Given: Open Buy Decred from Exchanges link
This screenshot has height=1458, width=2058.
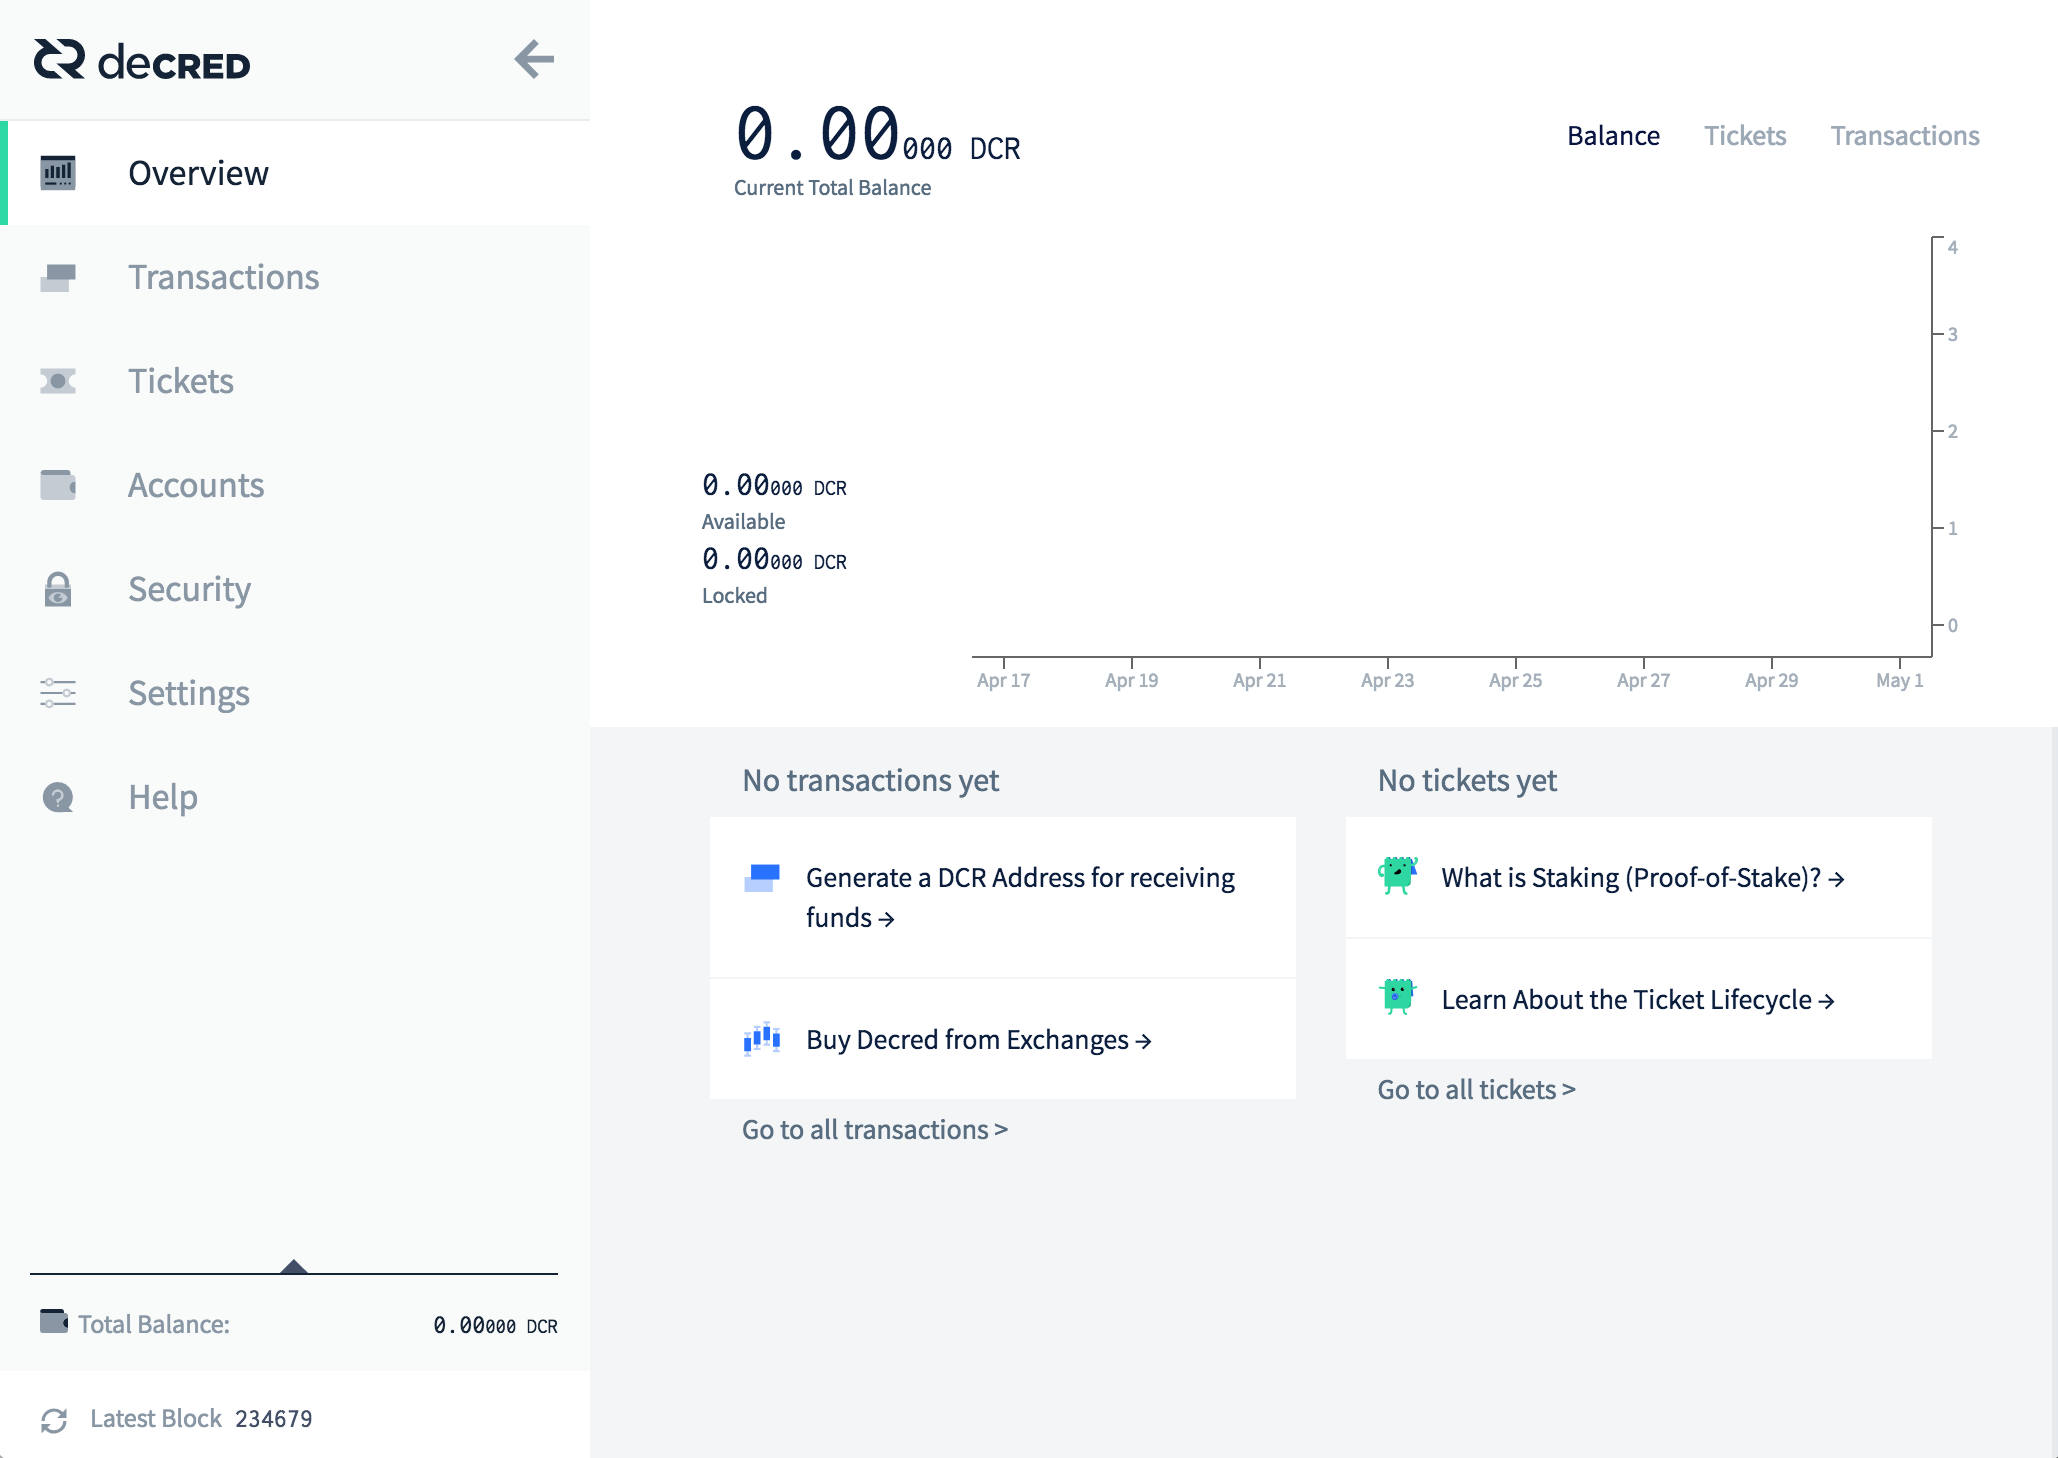Looking at the screenshot, I should pos(1003,1039).
